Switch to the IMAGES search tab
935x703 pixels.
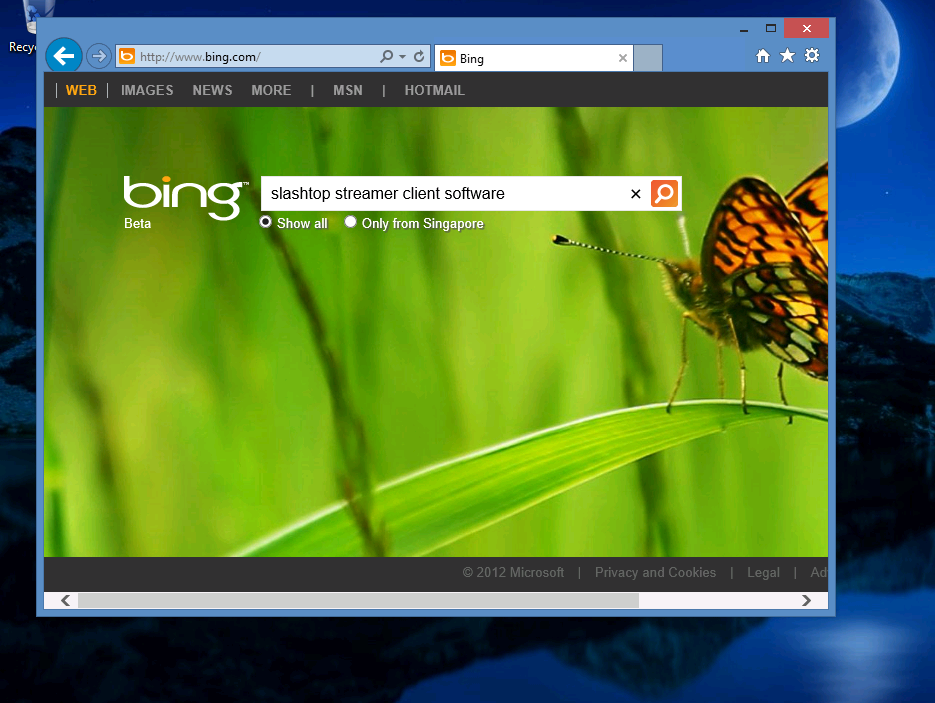(147, 90)
